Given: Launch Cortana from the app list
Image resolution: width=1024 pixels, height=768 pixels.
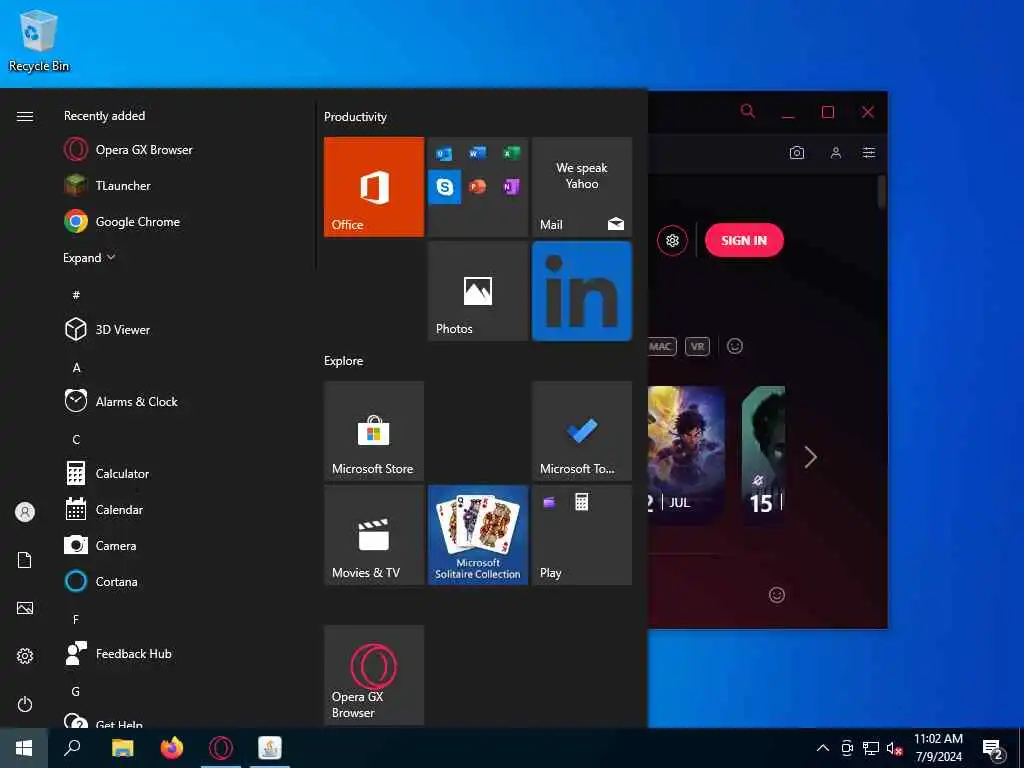Looking at the screenshot, I should [101, 581].
